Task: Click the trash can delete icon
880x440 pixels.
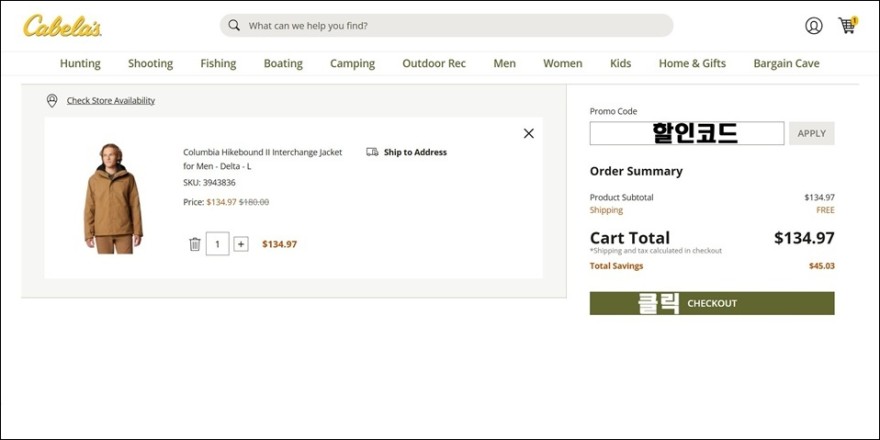Action: coord(195,244)
